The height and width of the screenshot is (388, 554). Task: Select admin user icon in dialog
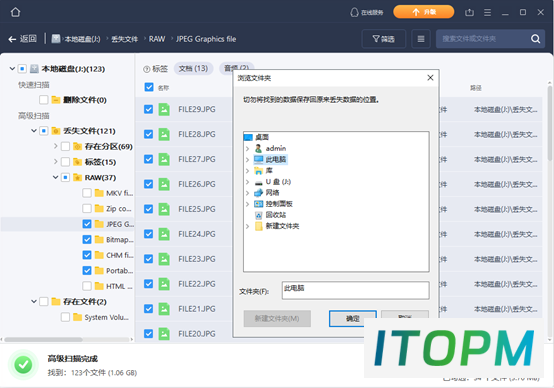pyautogui.click(x=259, y=148)
